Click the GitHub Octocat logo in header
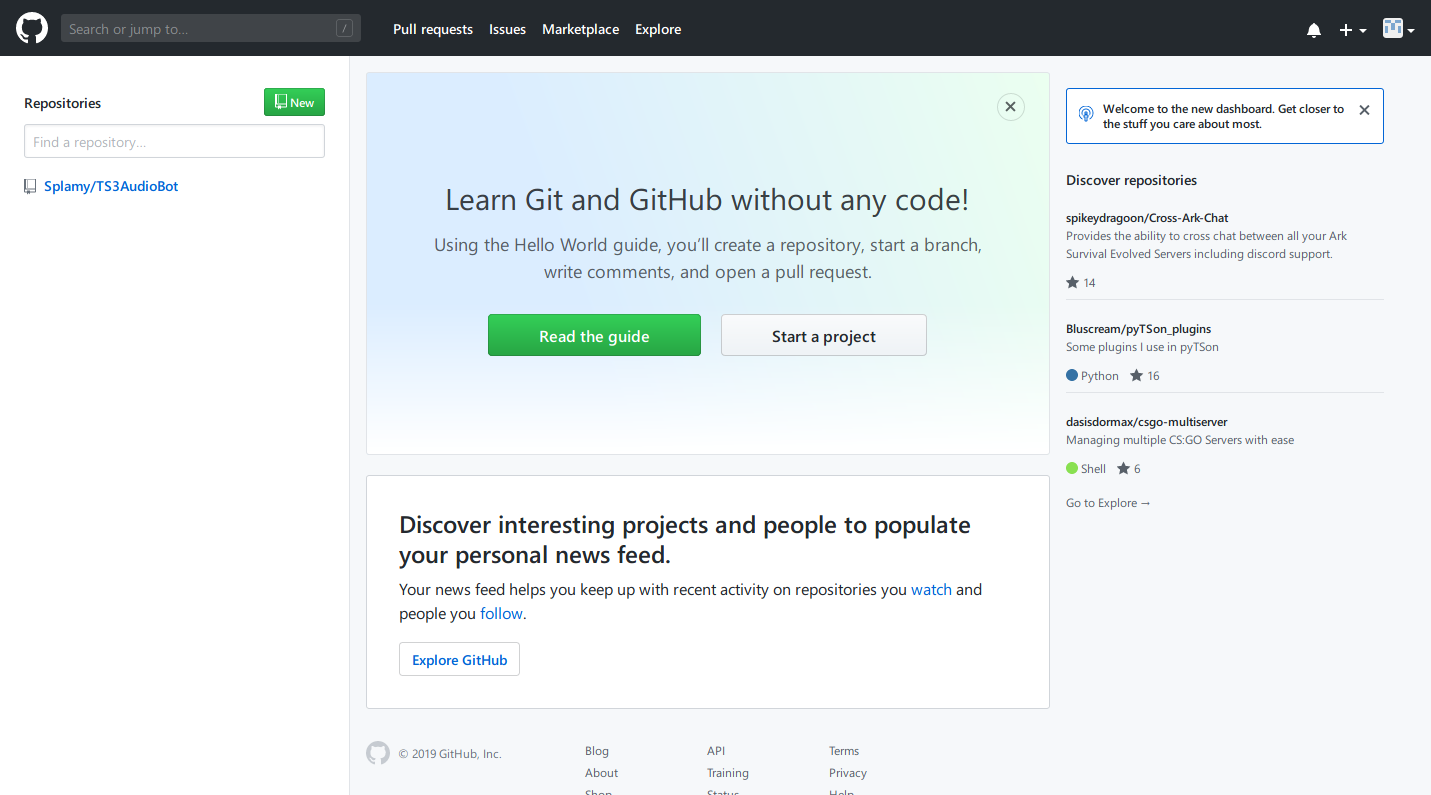 pos(32,28)
